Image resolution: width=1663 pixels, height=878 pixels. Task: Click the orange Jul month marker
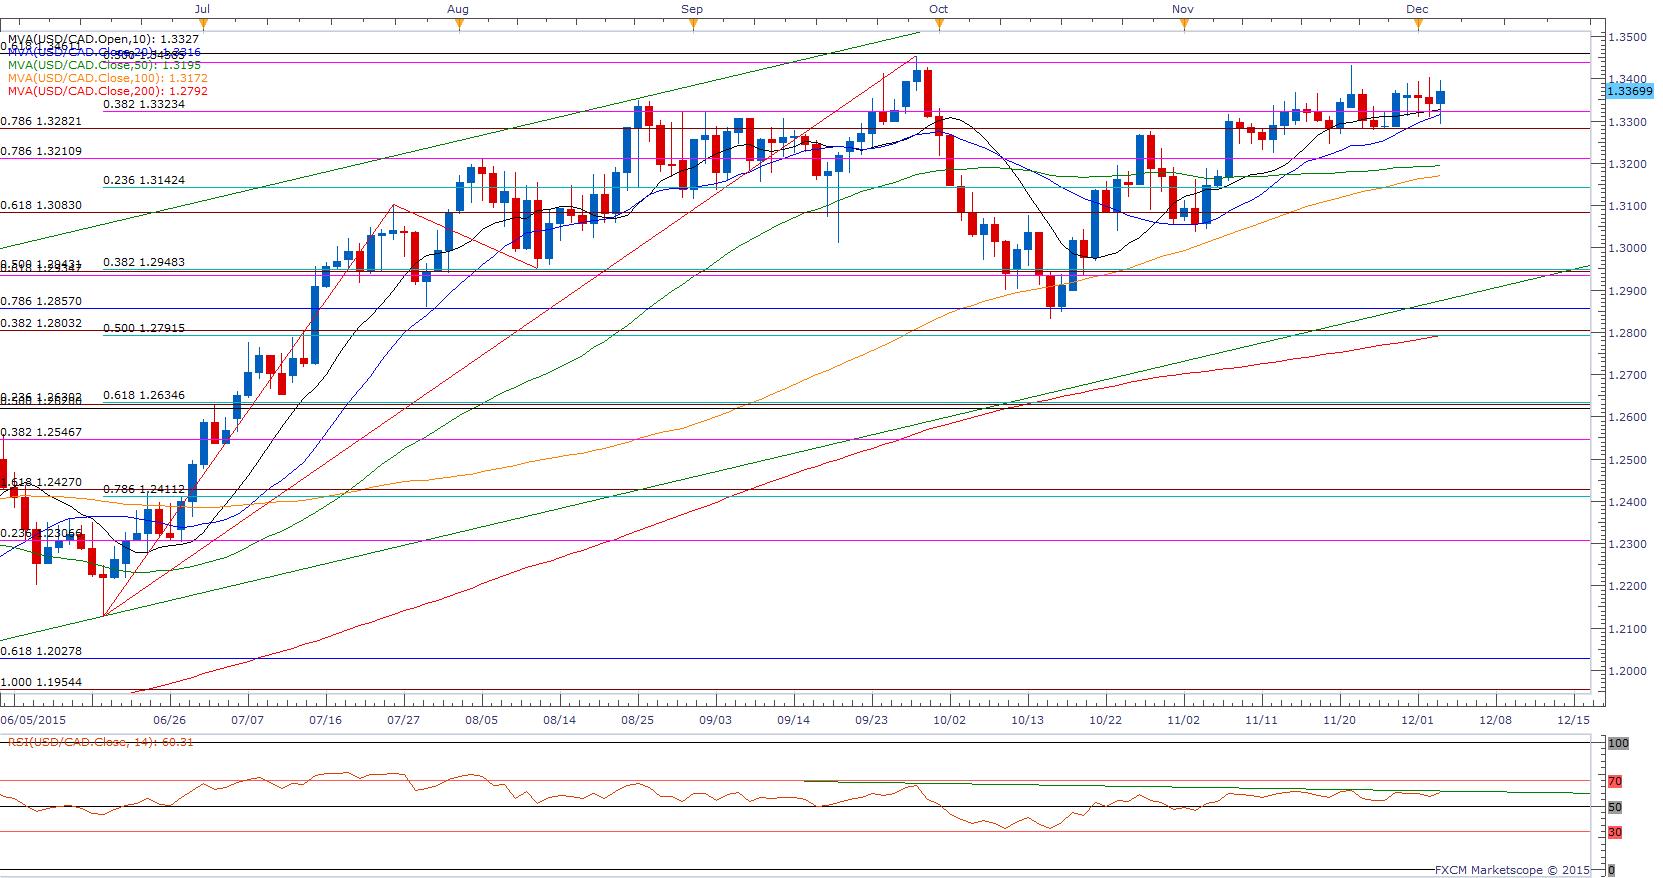pyautogui.click(x=204, y=25)
